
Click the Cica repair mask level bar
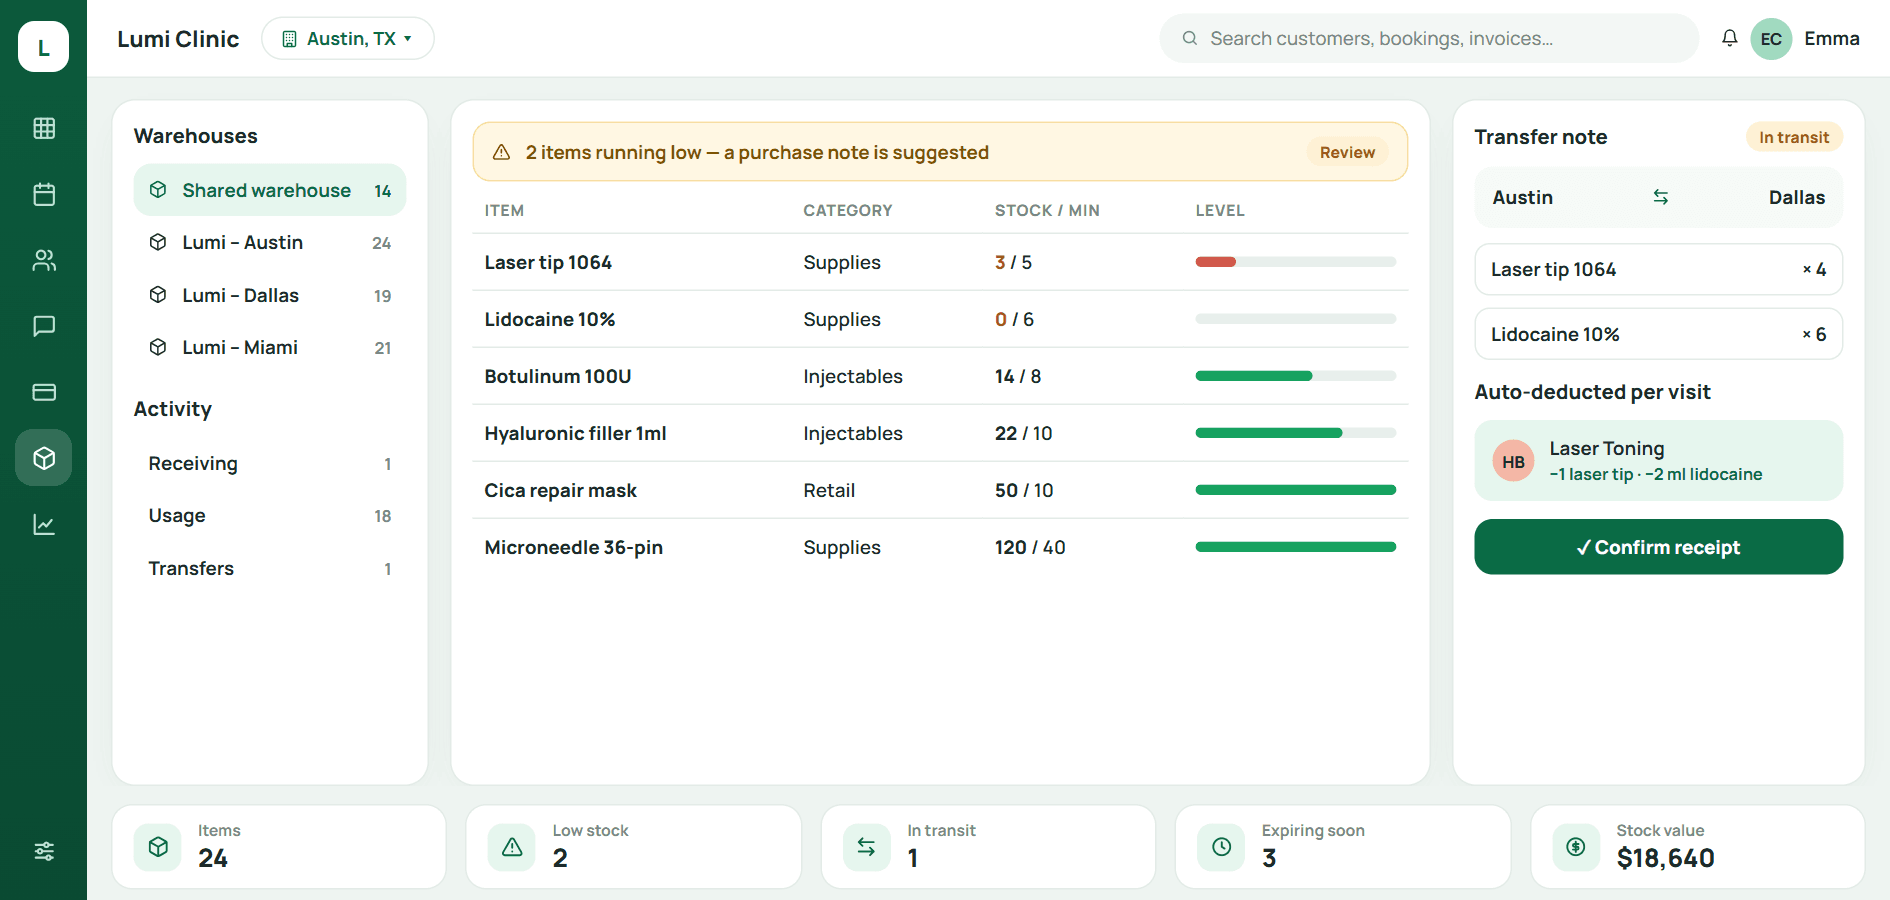coord(1295,490)
